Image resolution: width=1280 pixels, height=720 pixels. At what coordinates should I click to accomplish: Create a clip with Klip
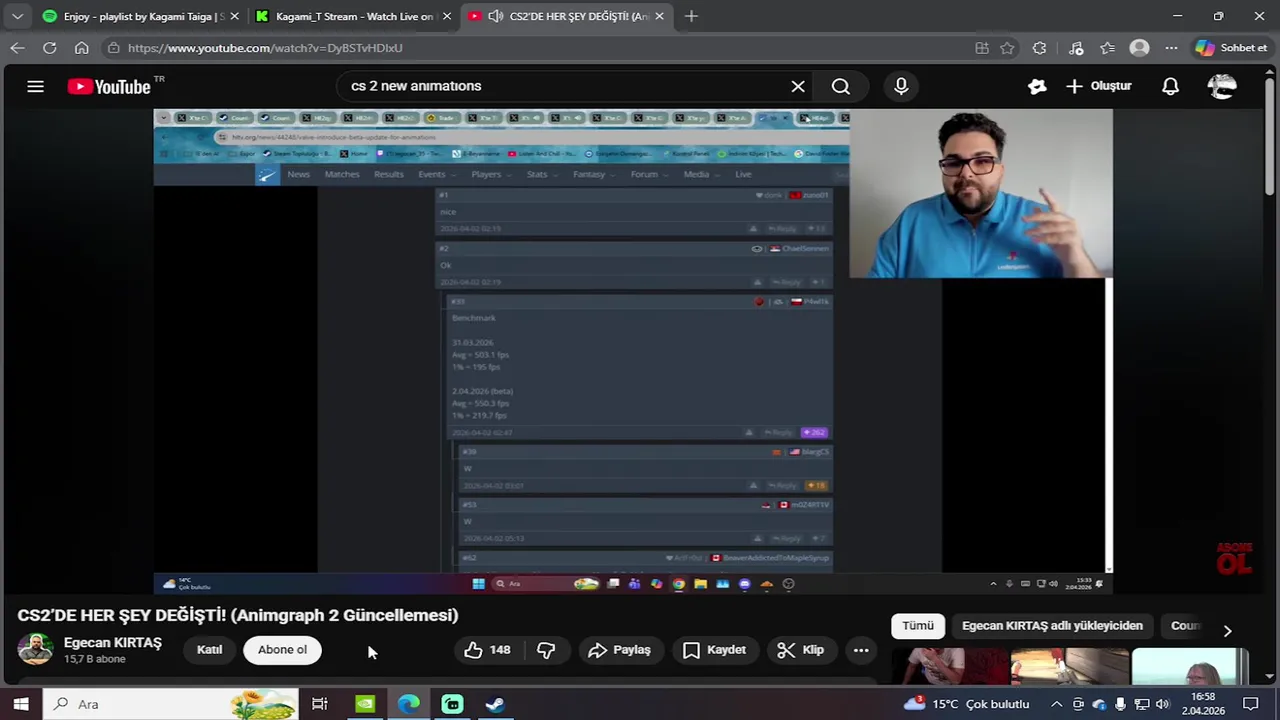click(x=801, y=650)
